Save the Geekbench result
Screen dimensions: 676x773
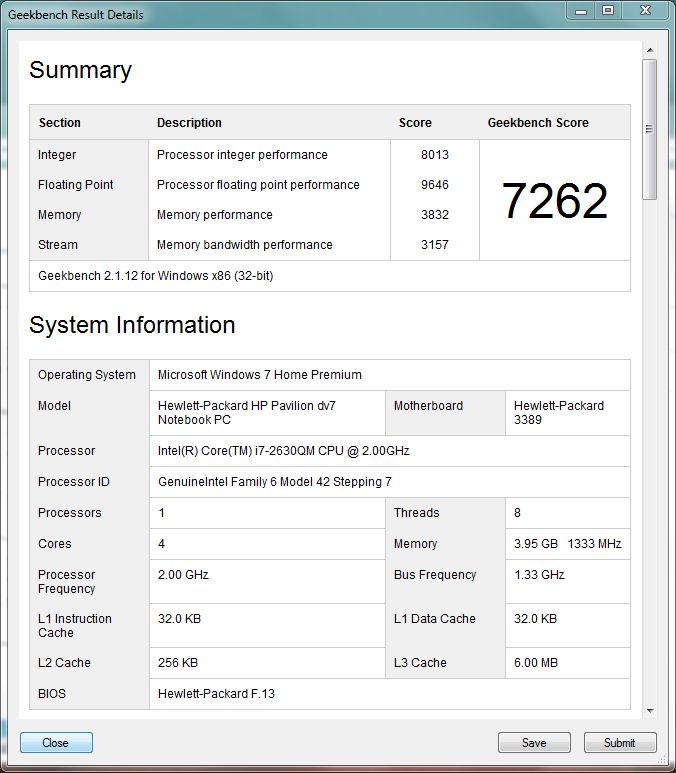[x=534, y=742]
